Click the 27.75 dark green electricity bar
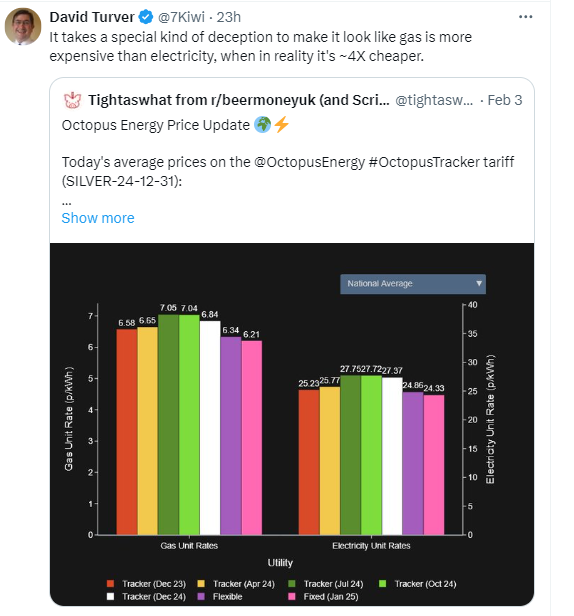The image size is (574, 616). point(350,455)
